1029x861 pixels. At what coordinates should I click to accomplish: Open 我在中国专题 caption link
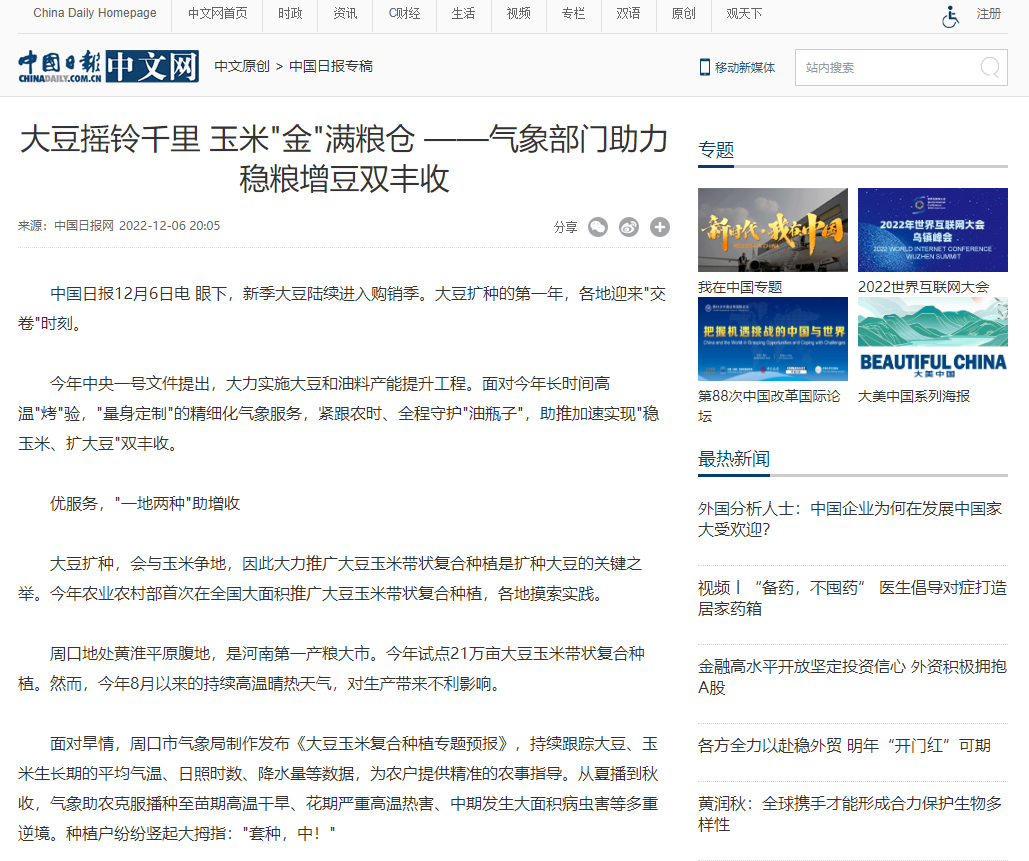(x=740, y=287)
